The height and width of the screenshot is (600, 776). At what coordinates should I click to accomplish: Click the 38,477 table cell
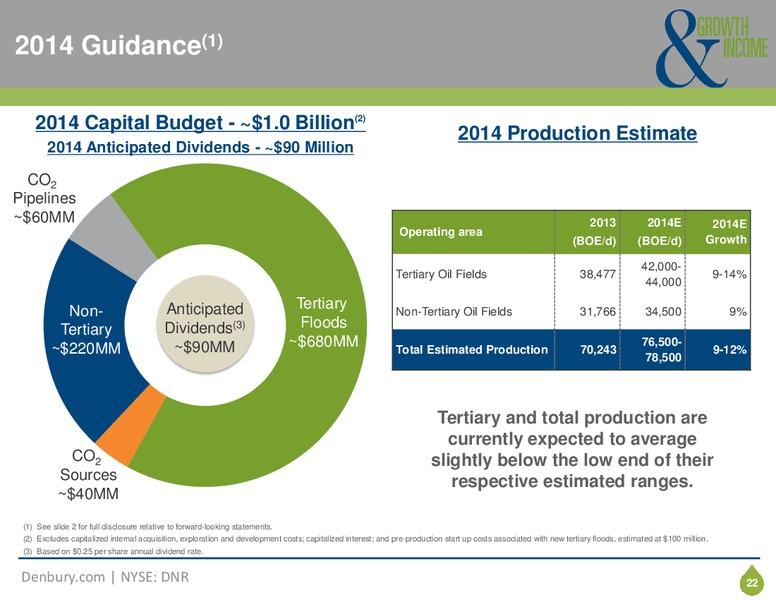(597, 274)
